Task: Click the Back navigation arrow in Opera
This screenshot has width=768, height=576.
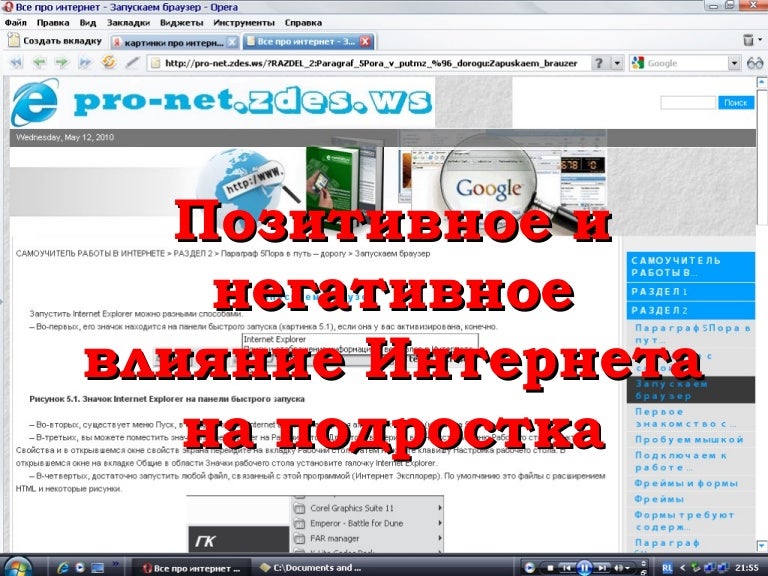Action: pos(37,63)
